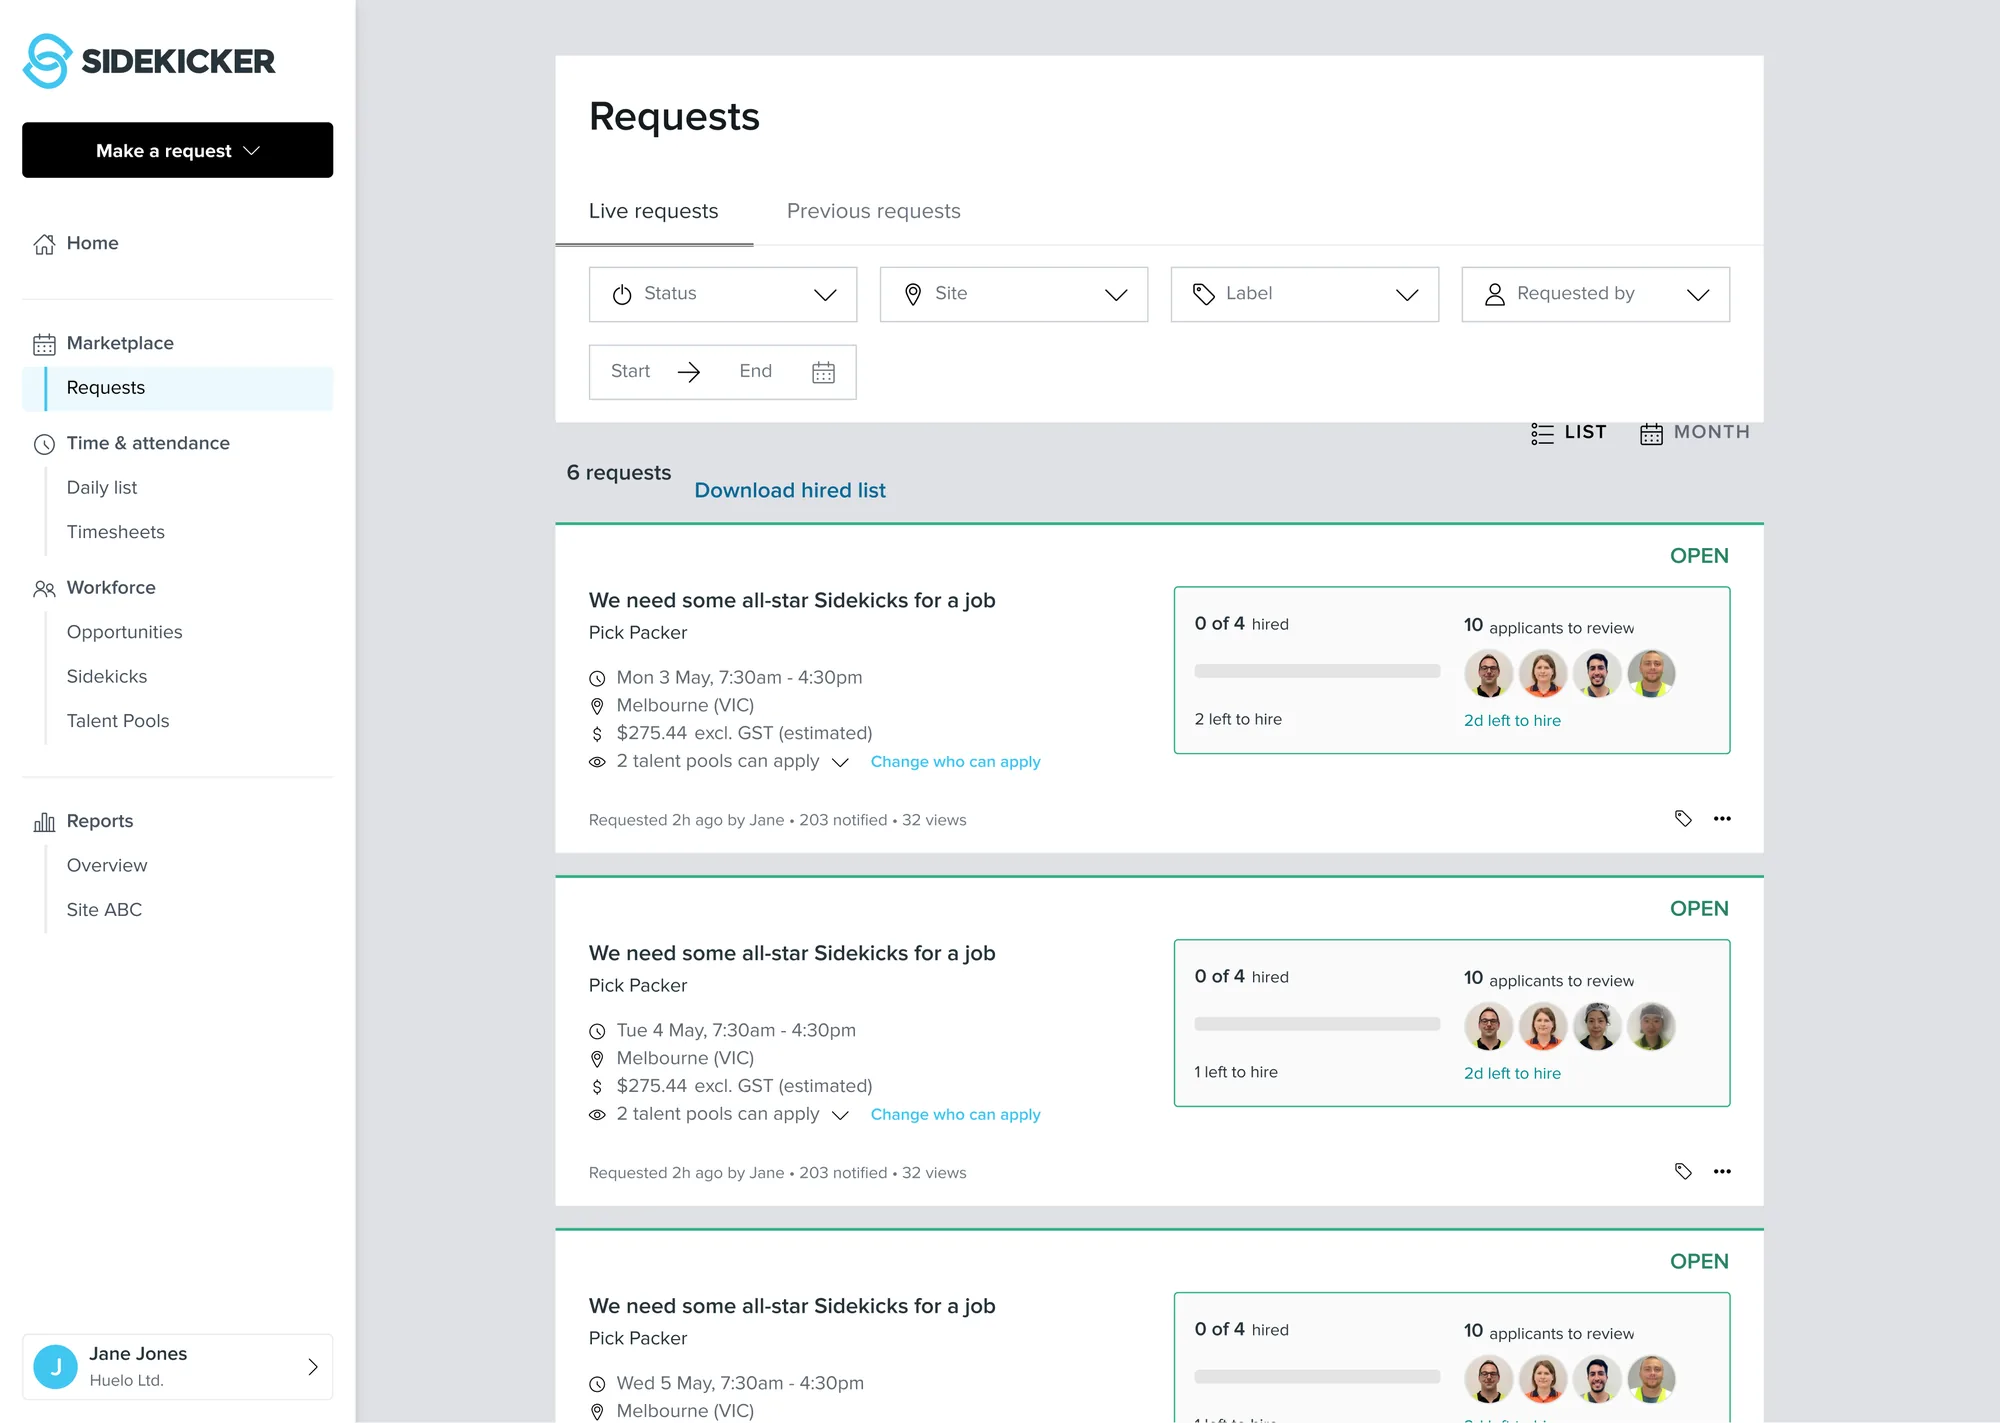Click hired progress bar on Tue 4 May request
Screen dimensions: 2000x1423
[x=1317, y=1024]
